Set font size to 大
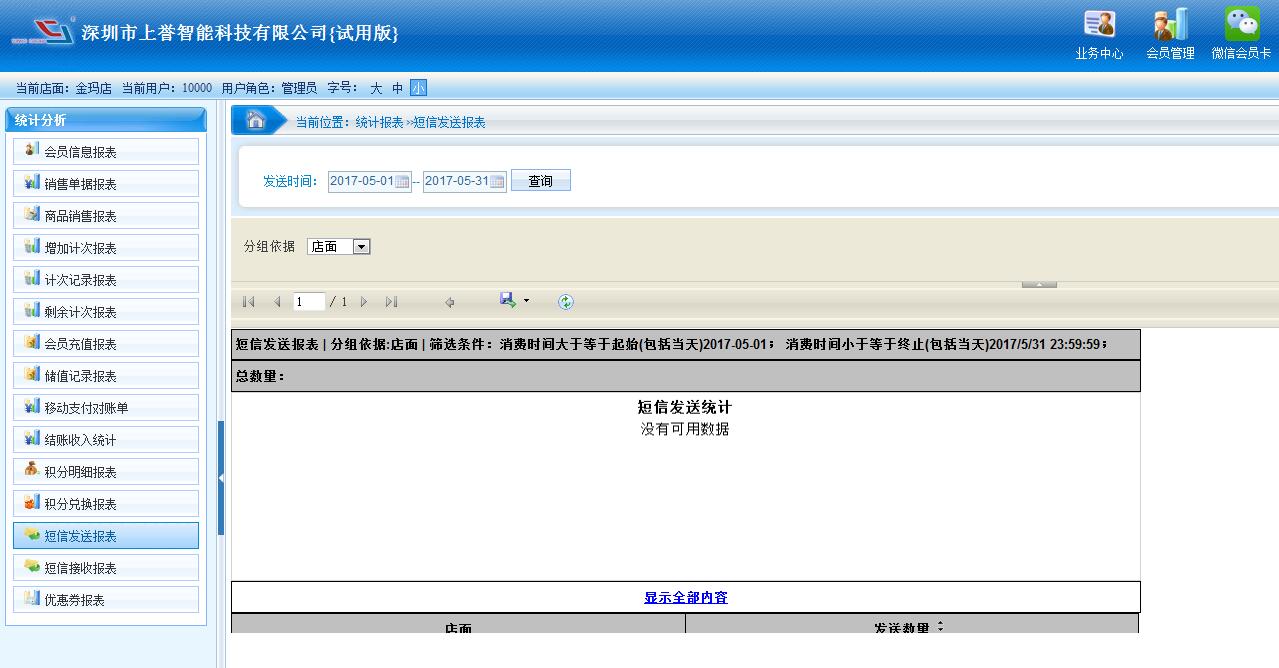1279x668 pixels. pyautogui.click(x=376, y=88)
